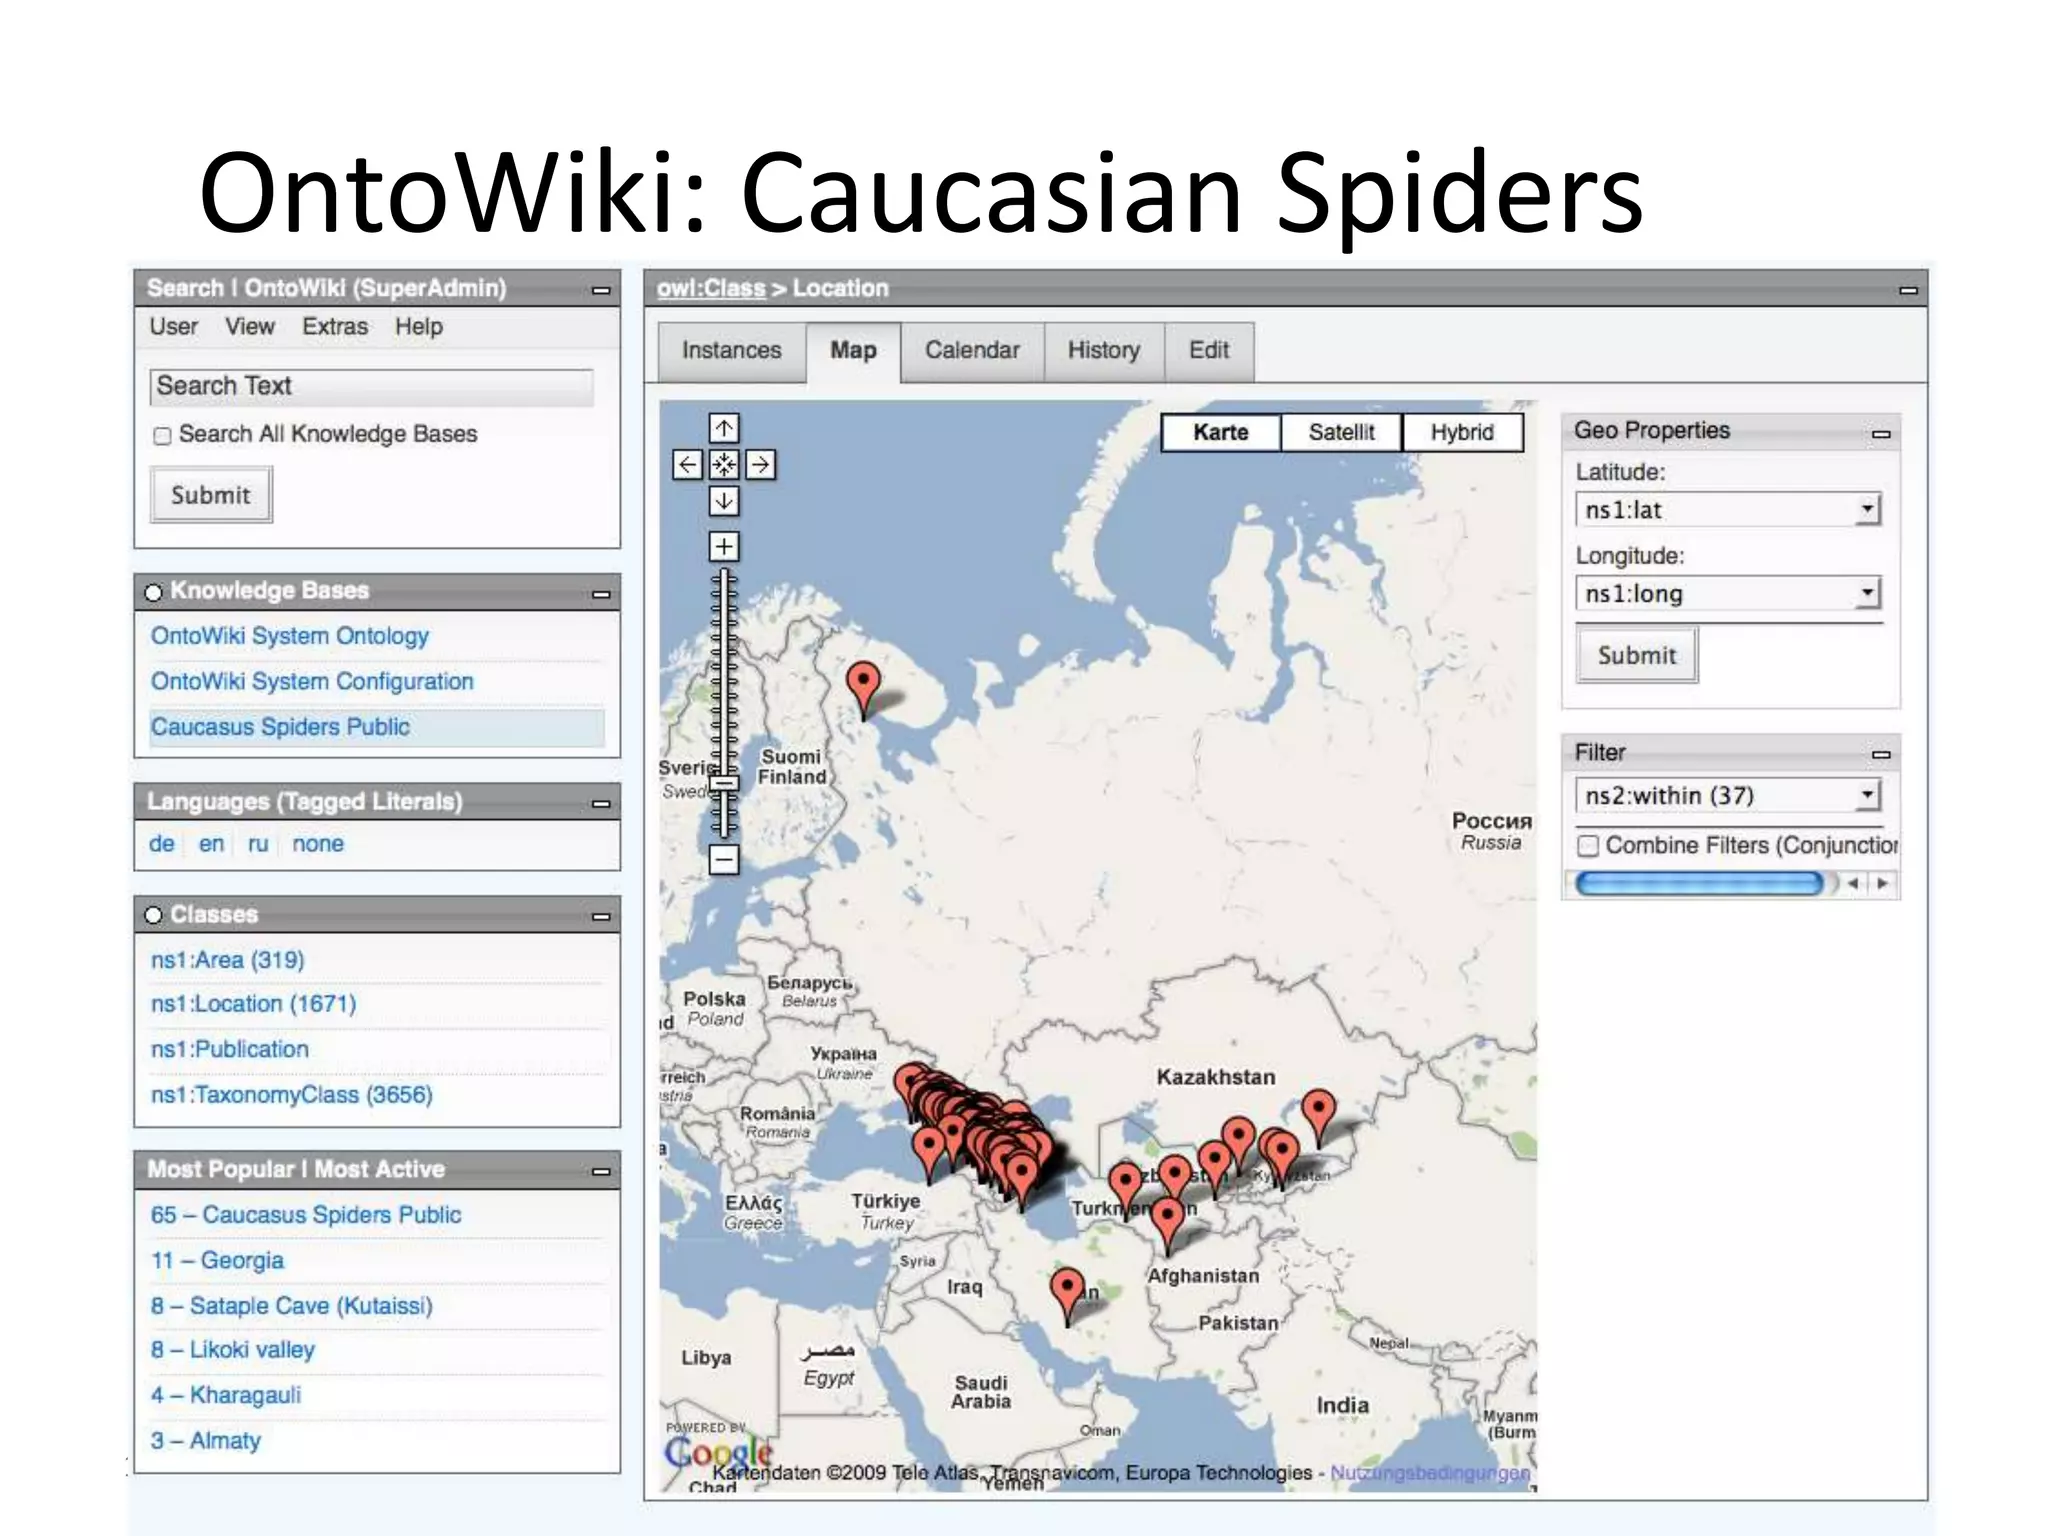The height and width of the screenshot is (1536, 2048).
Task: Collapse the Search panel
Action: click(601, 290)
